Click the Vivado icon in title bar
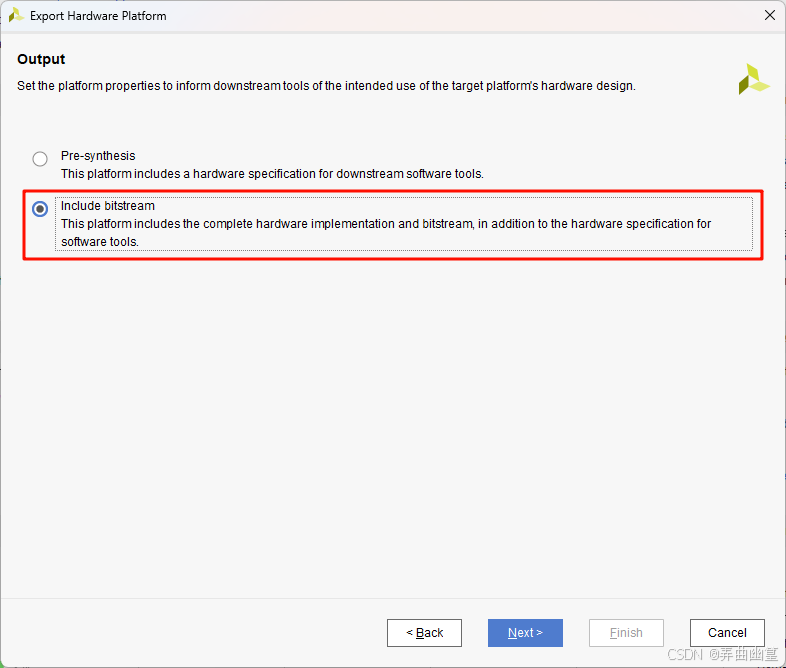 (16, 16)
